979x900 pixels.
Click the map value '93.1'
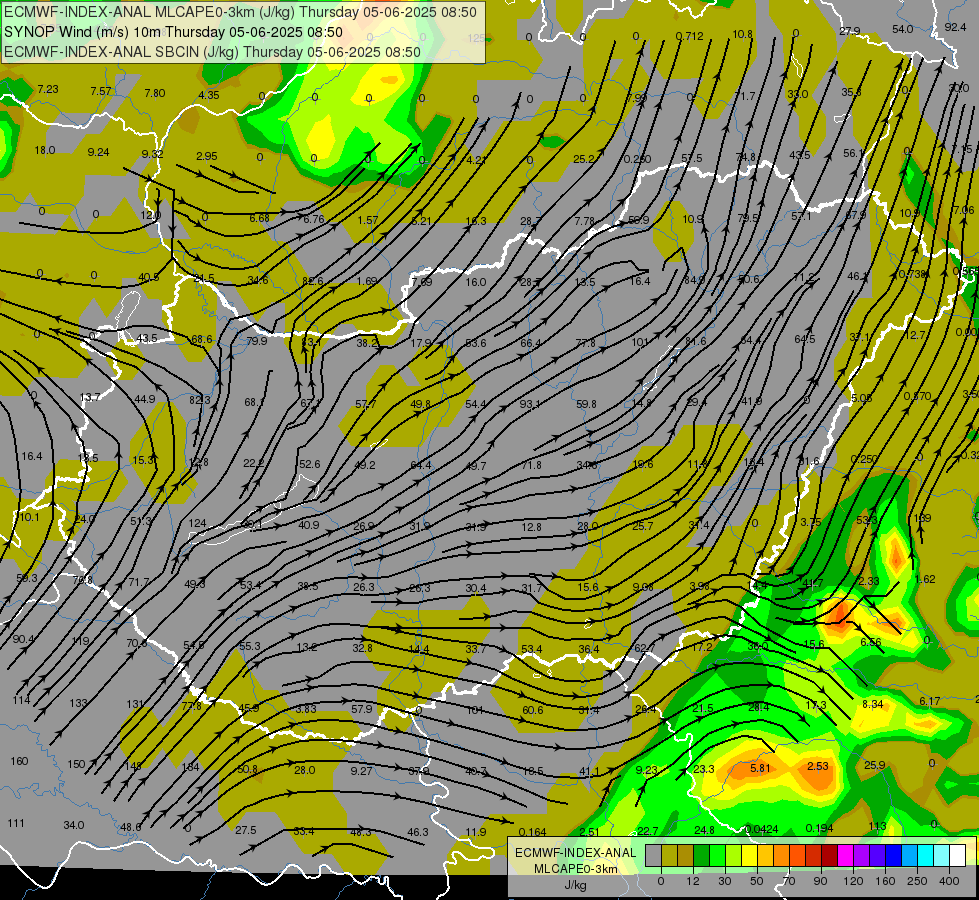[x=529, y=404]
